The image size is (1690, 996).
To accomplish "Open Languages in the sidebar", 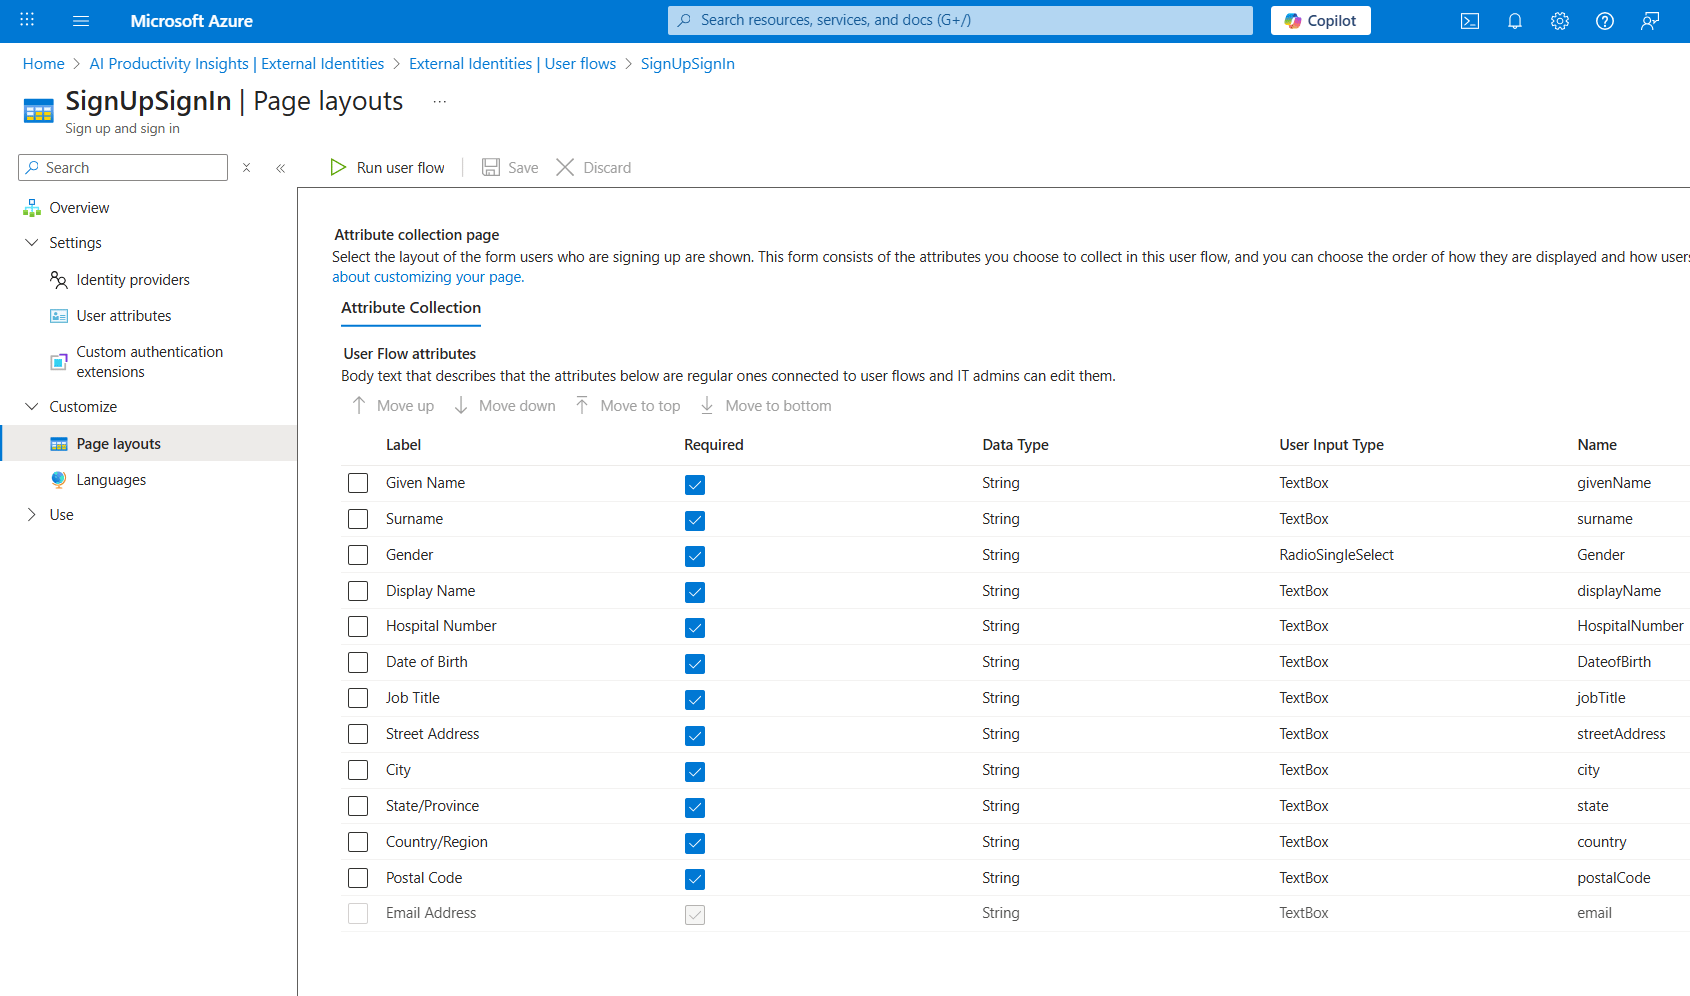I will 111,480.
